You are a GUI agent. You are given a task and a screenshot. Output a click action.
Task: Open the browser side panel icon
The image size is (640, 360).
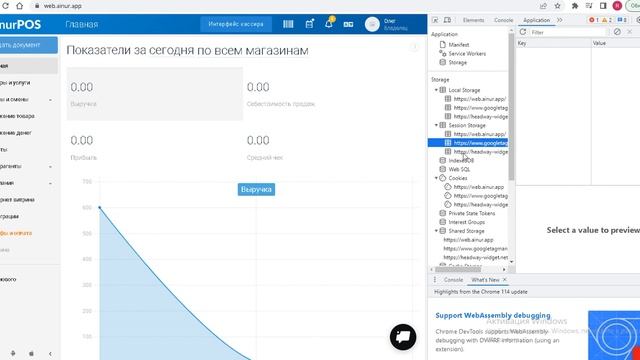click(603, 6)
